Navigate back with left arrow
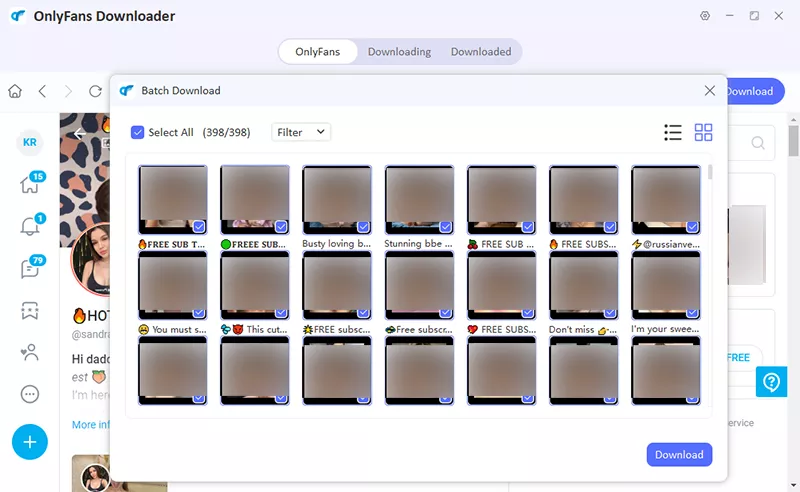This screenshot has height=492, width=800. pos(42,91)
